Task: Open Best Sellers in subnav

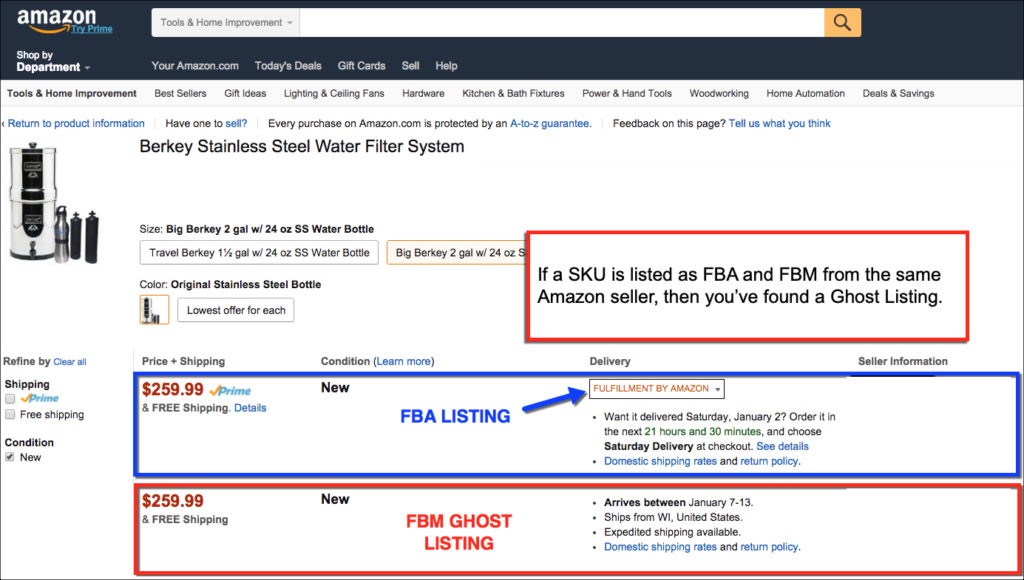Action: 180,93
